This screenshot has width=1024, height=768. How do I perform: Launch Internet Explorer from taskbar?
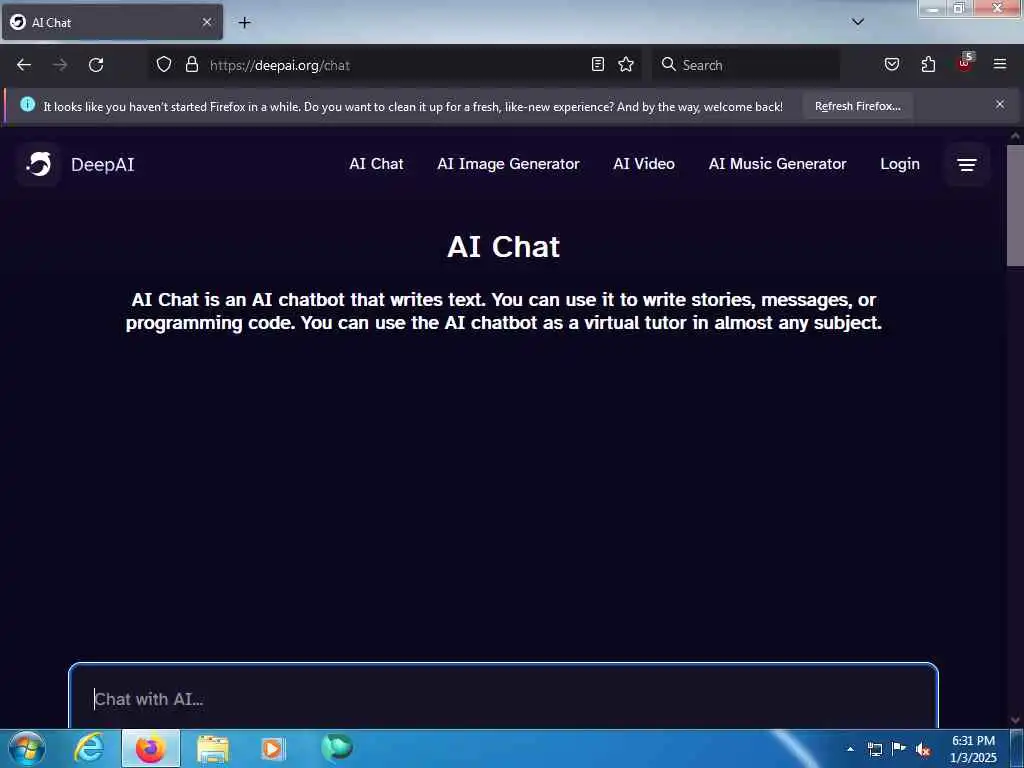pos(89,748)
